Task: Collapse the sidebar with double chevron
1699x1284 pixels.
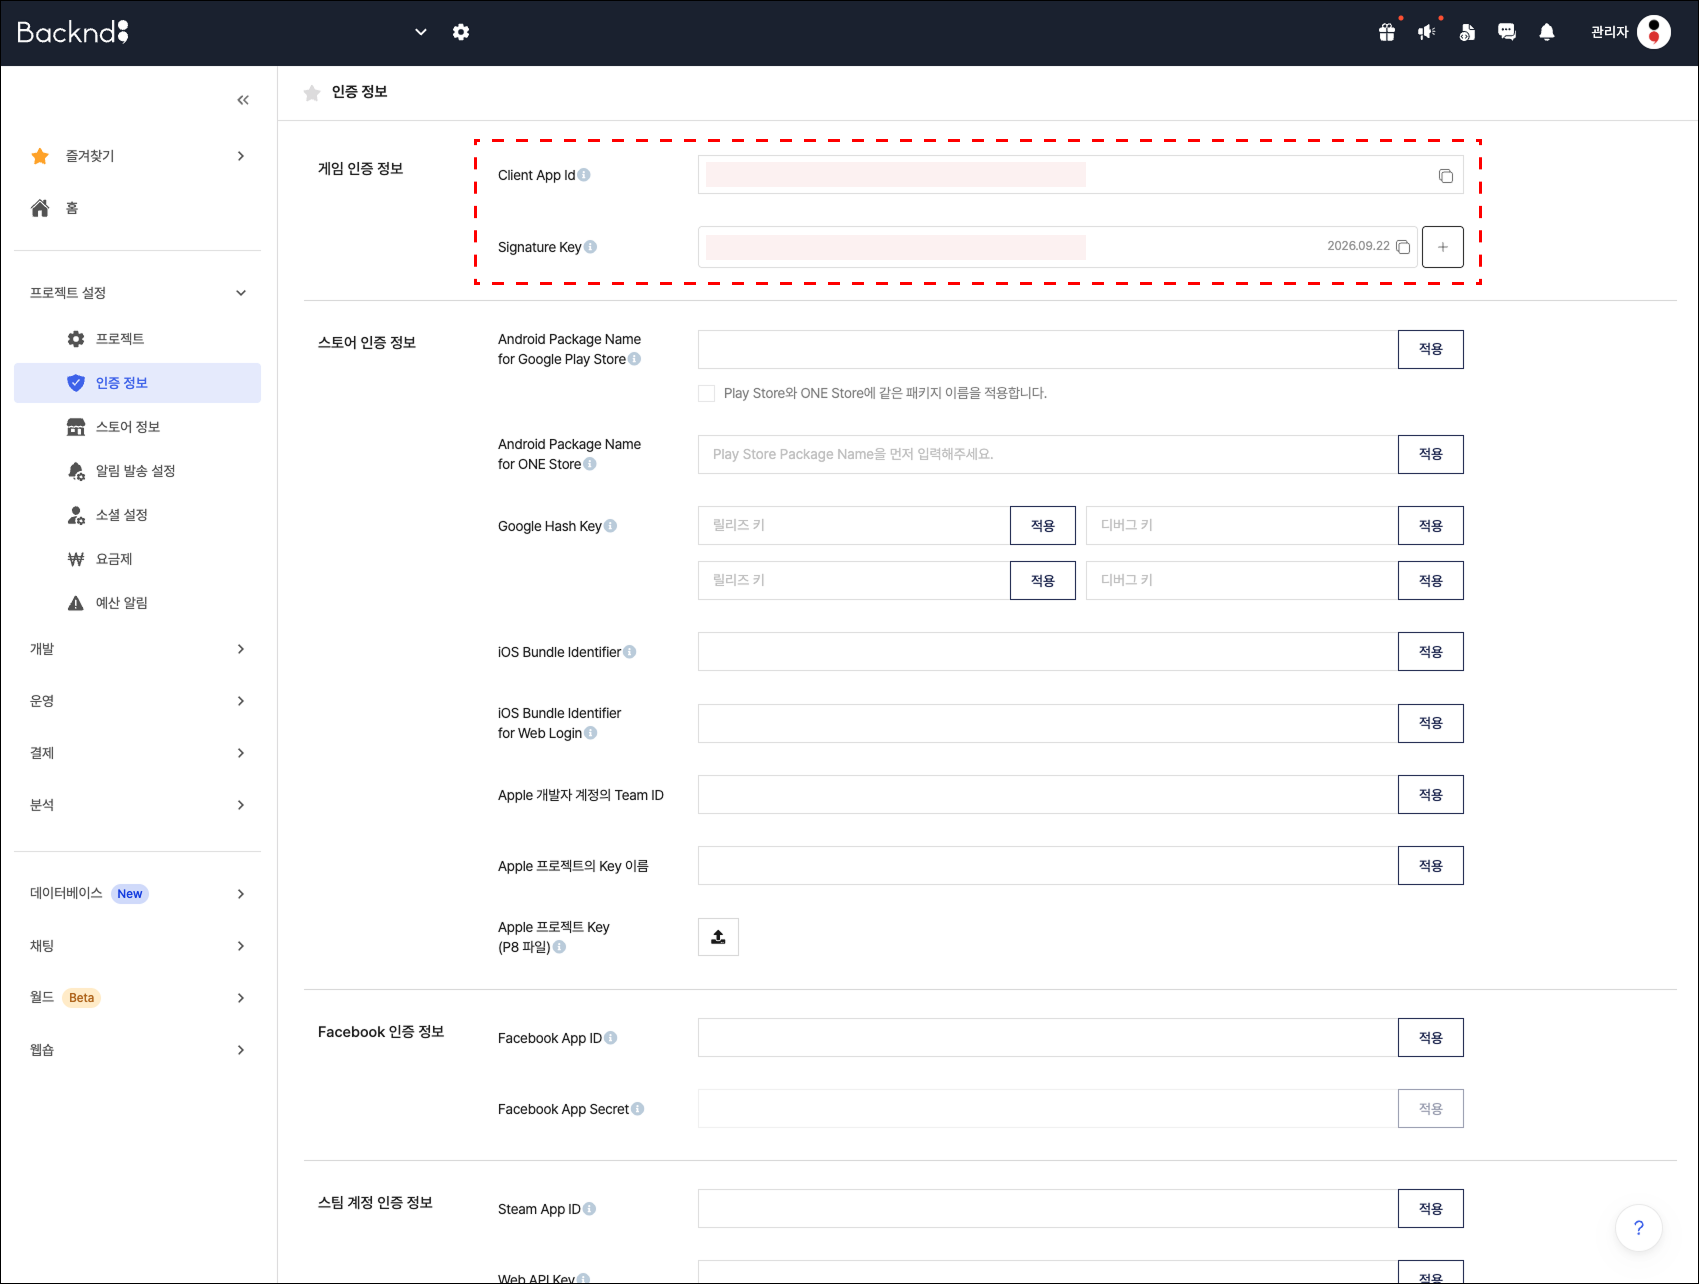Action: [243, 100]
